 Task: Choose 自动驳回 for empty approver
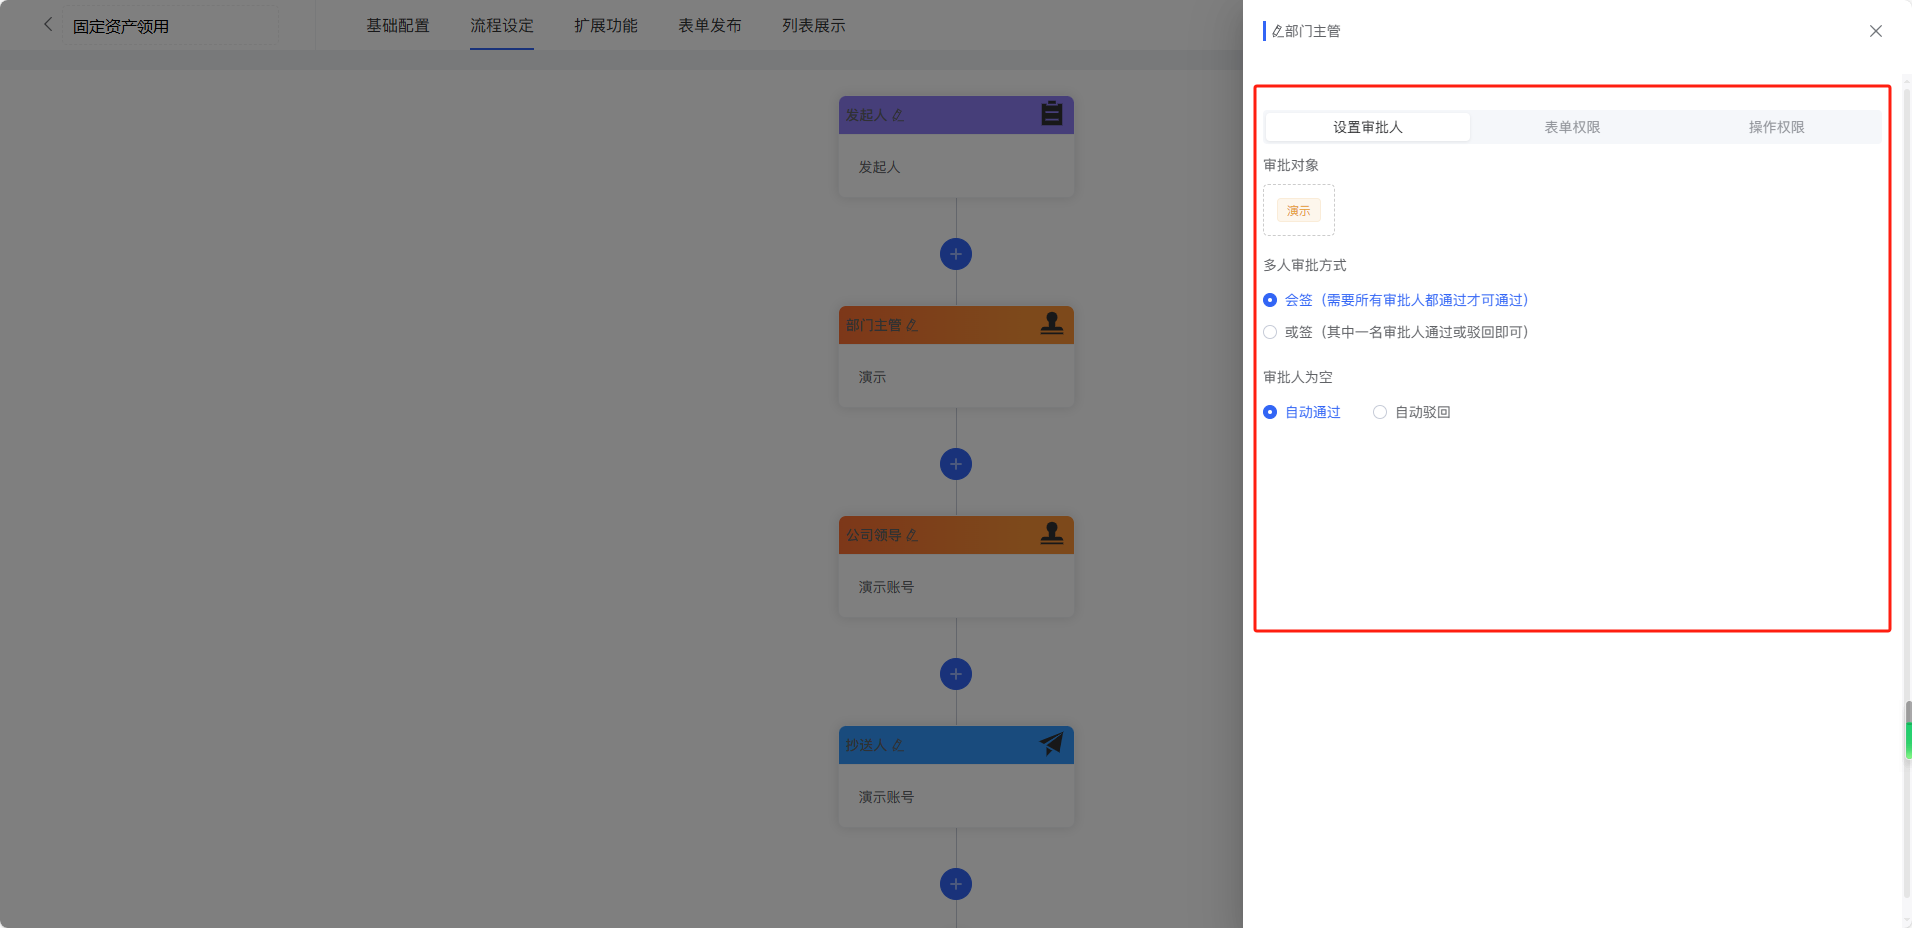(x=1380, y=412)
